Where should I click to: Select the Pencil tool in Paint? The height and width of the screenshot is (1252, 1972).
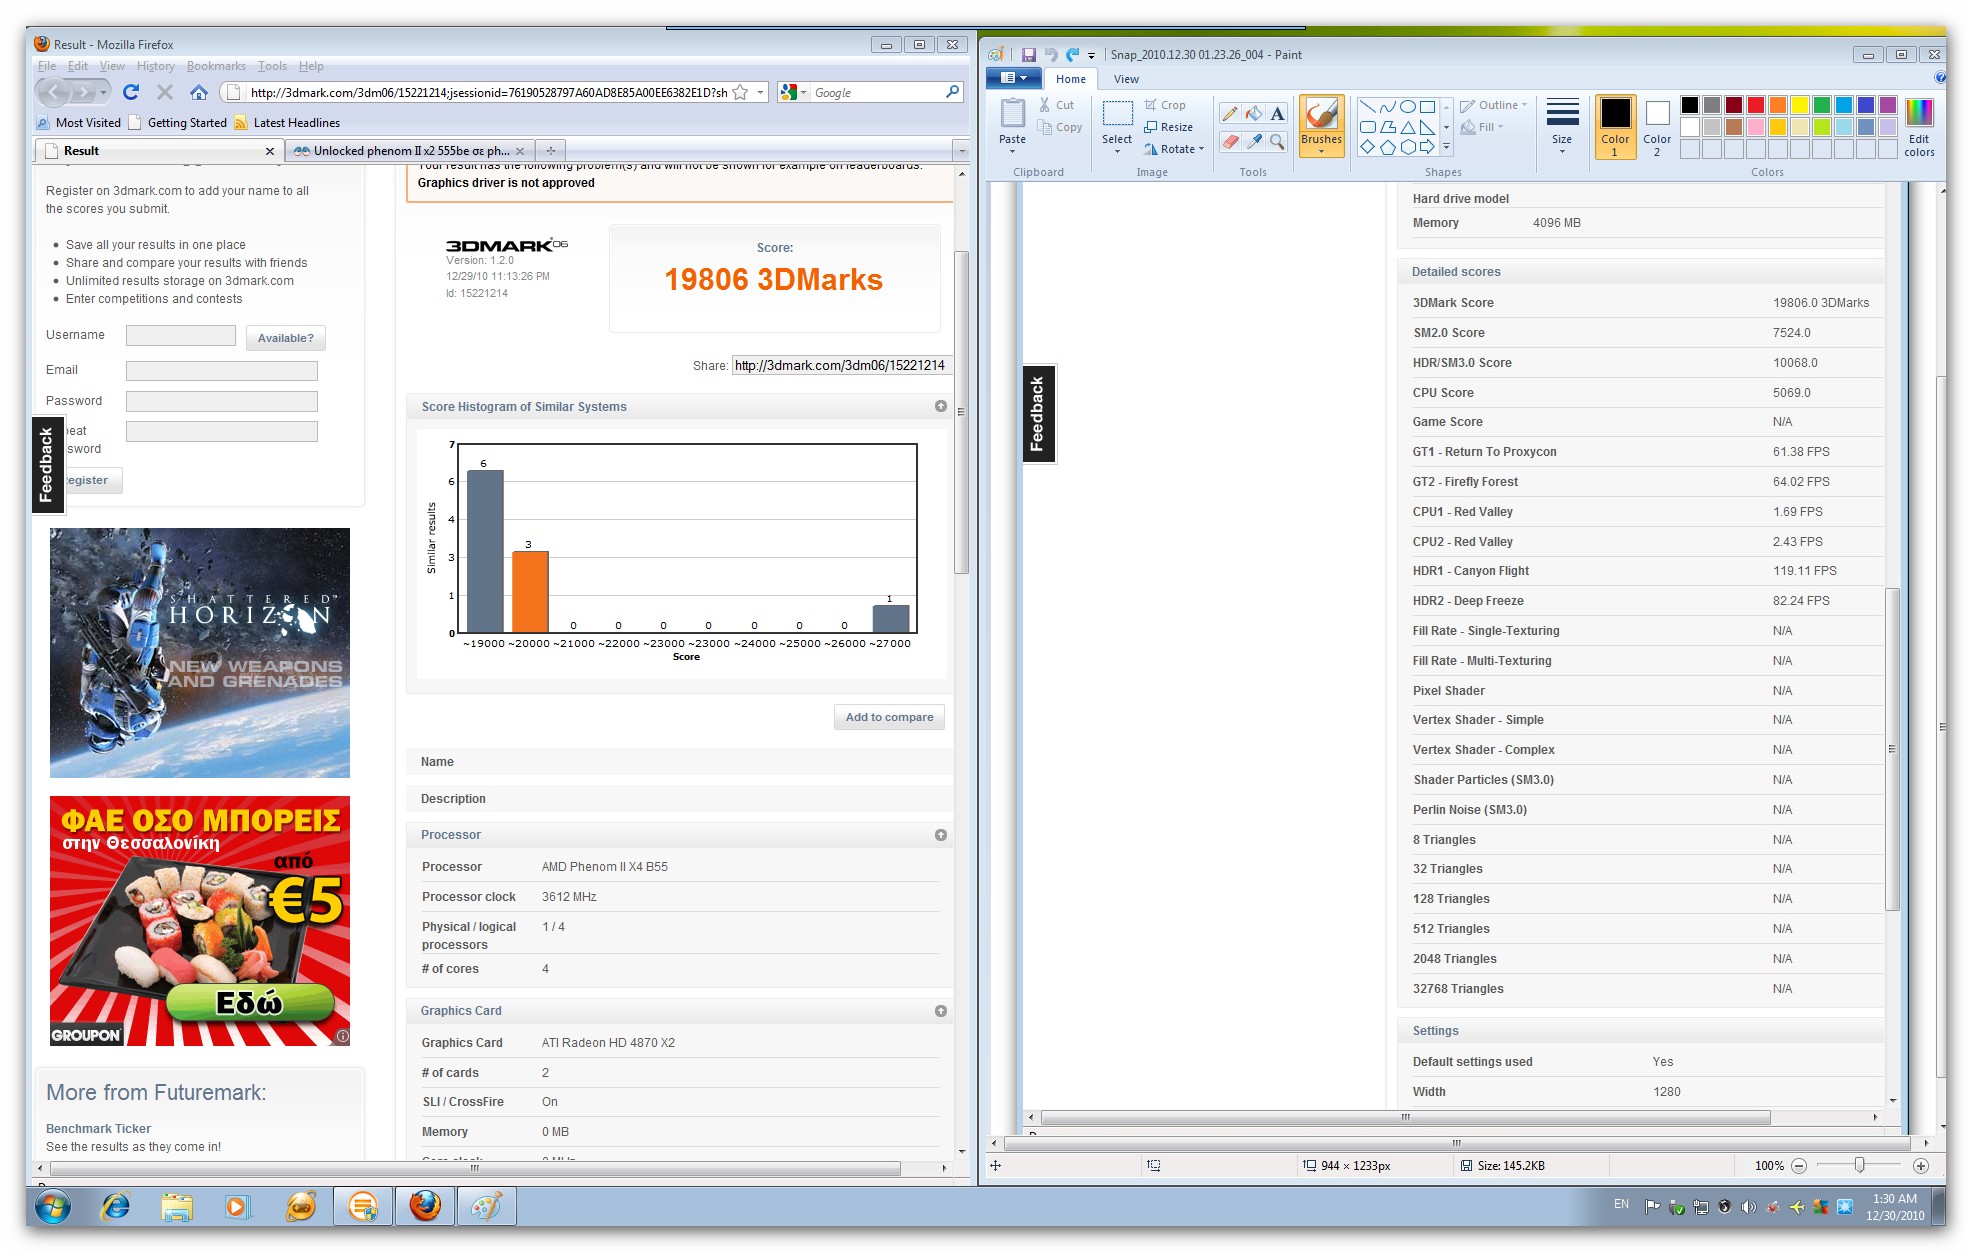point(1230,114)
